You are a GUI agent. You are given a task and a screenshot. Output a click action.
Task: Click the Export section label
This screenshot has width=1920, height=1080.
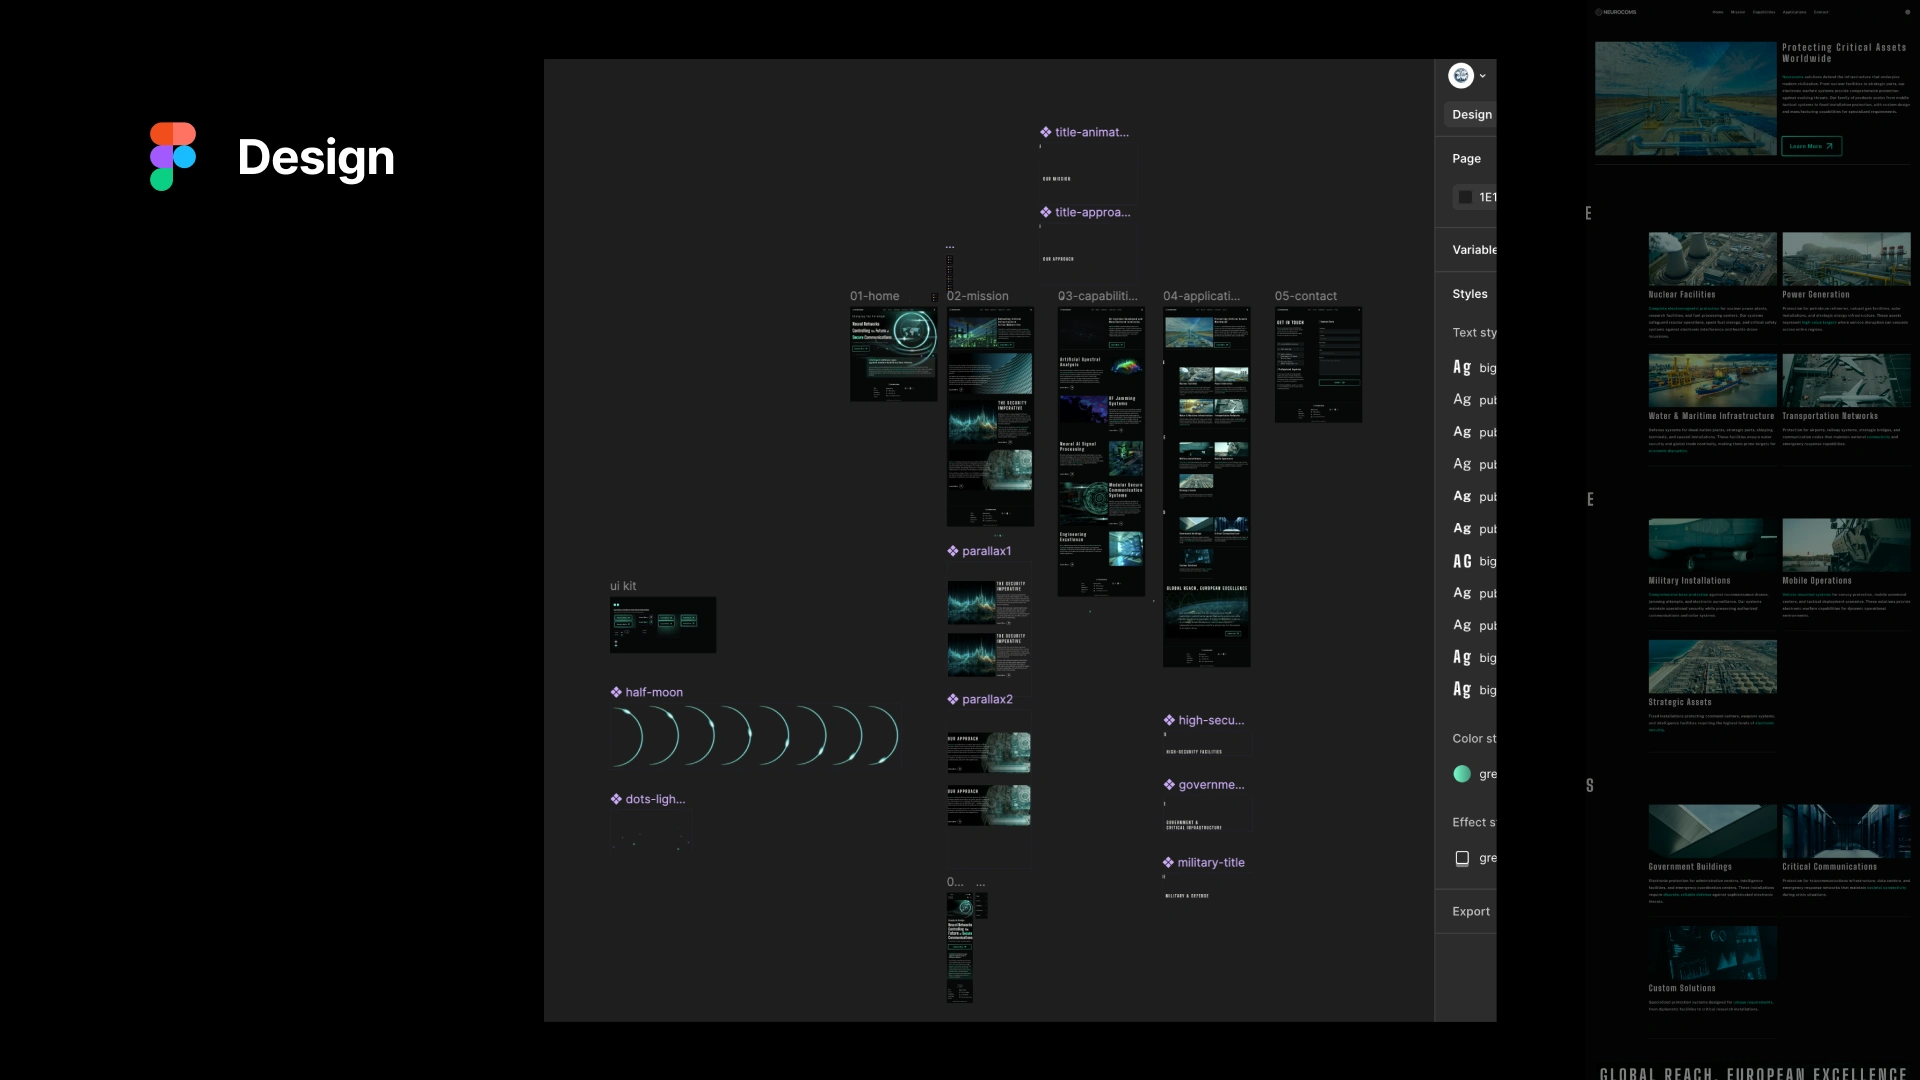[x=1470, y=911]
